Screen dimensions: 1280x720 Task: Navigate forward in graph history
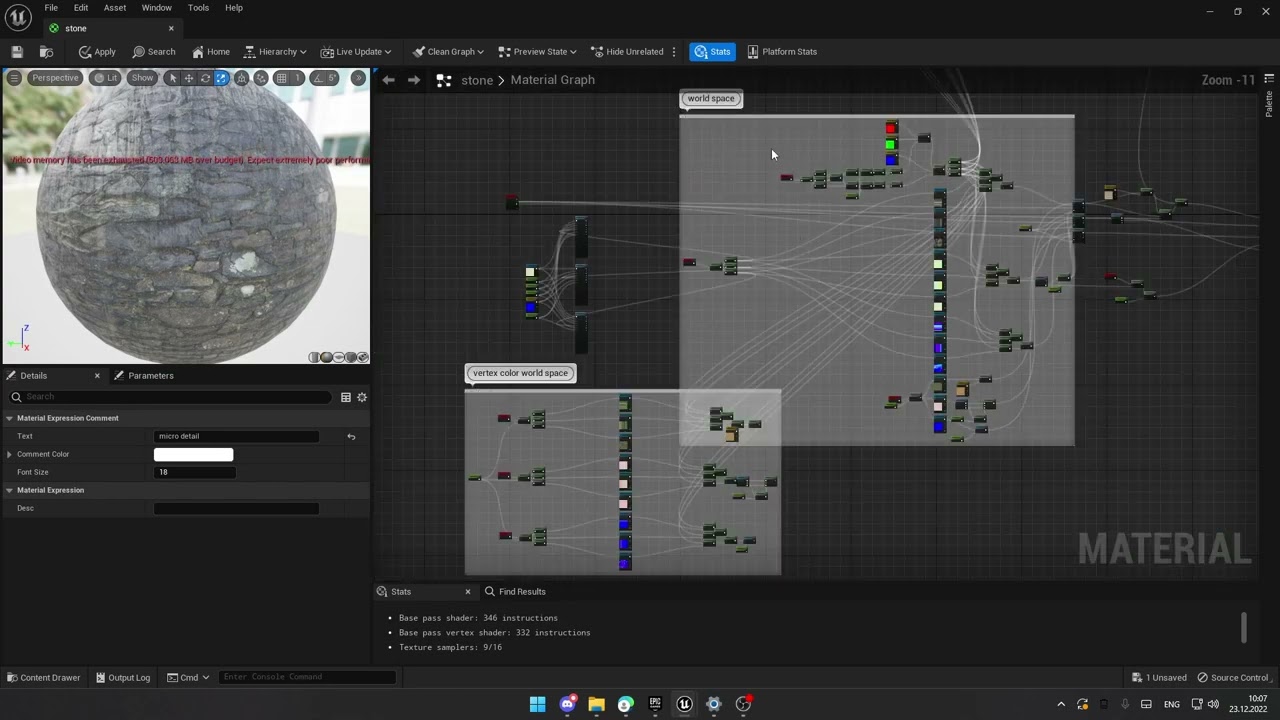click(x=414, y=80)
